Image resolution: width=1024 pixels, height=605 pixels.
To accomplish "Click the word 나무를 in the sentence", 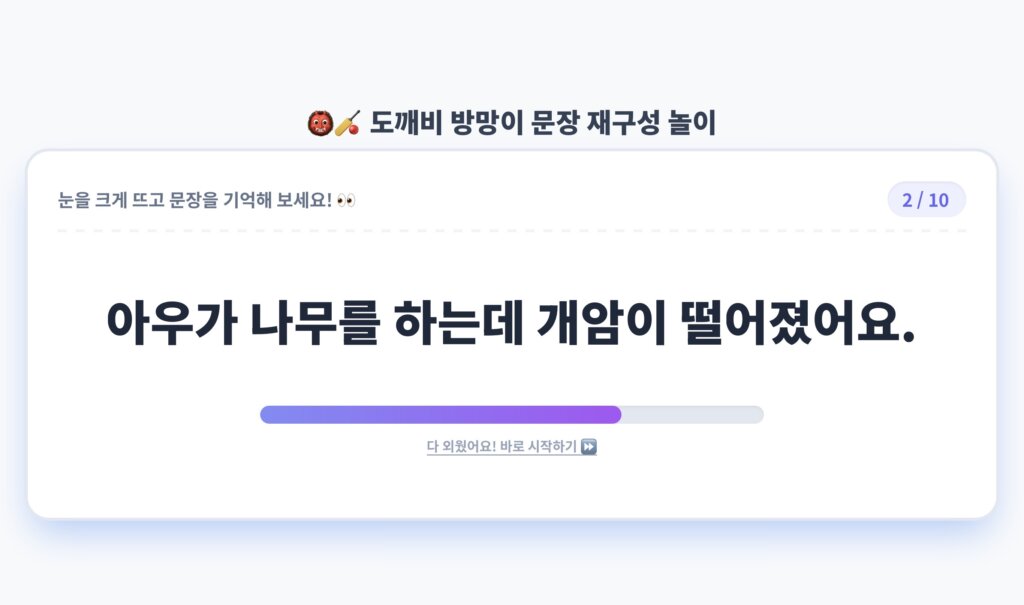I will 315,323.
